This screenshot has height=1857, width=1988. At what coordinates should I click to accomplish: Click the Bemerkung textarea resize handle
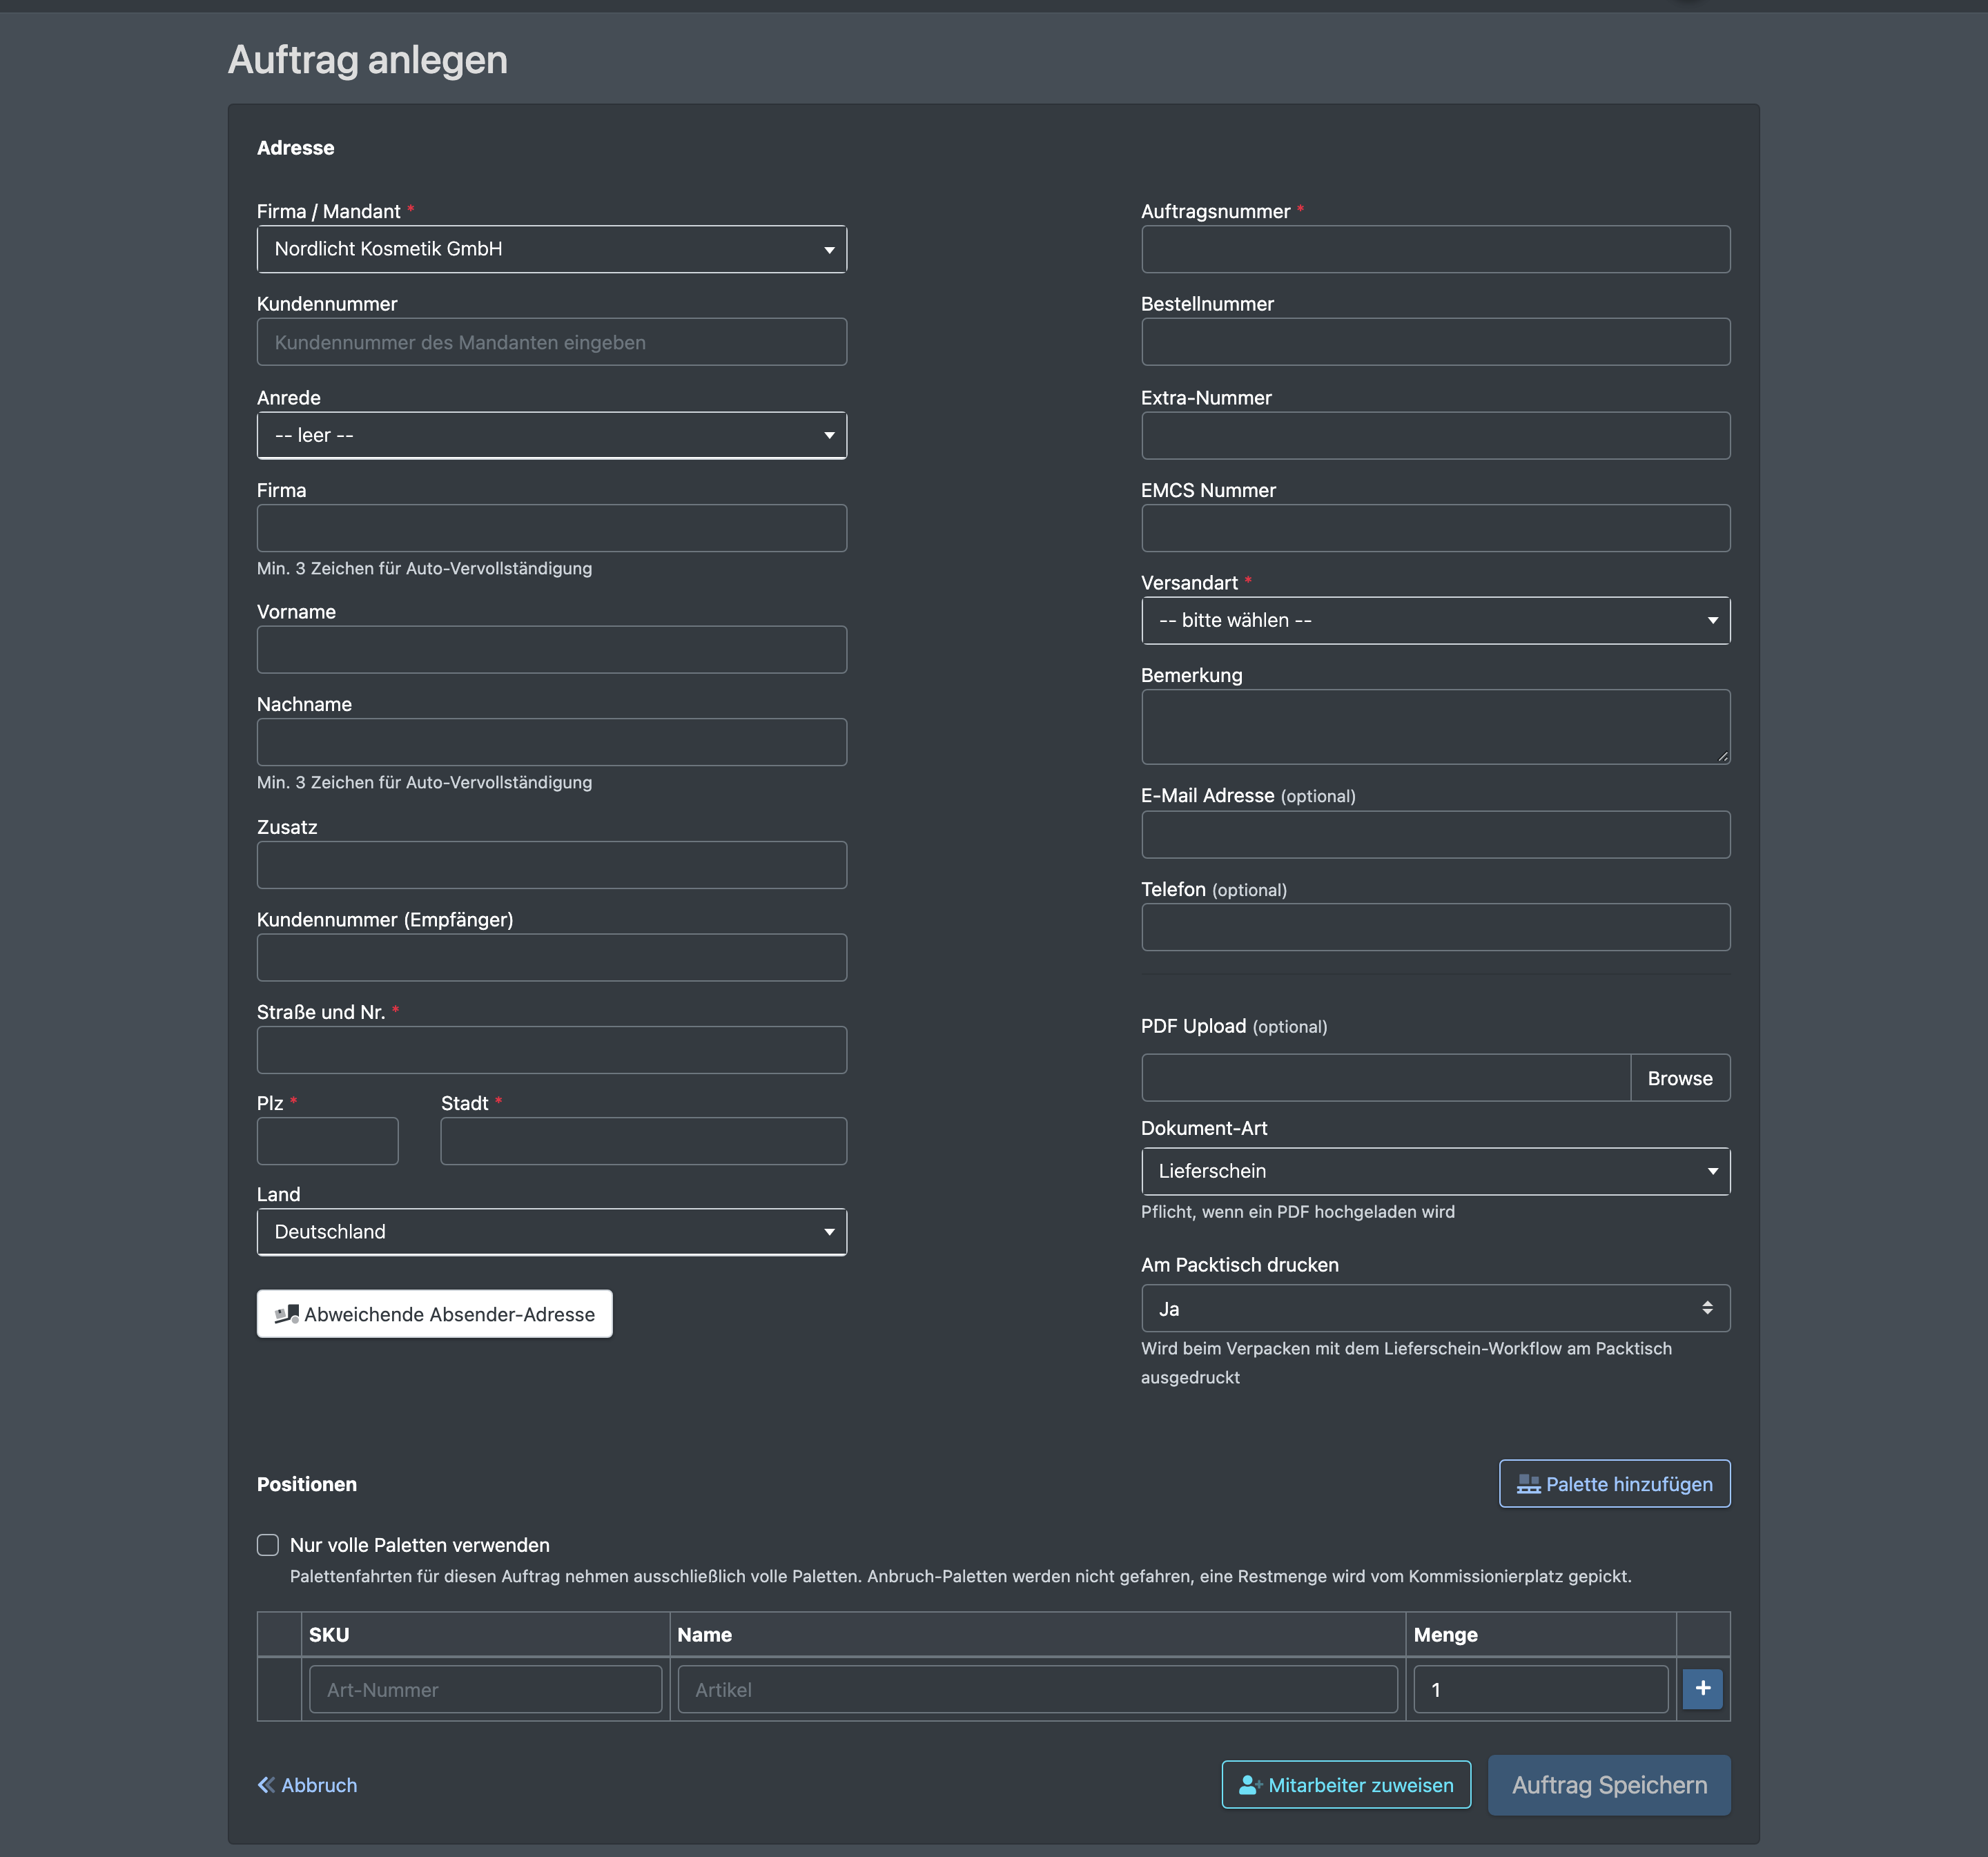coord(1723,757)
